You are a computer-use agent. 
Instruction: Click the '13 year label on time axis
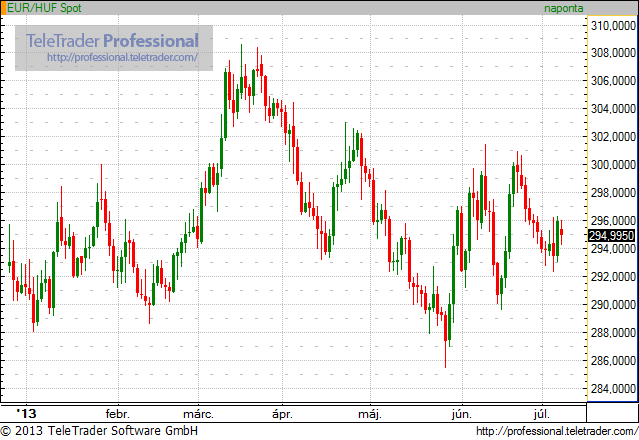coord(26,414)
